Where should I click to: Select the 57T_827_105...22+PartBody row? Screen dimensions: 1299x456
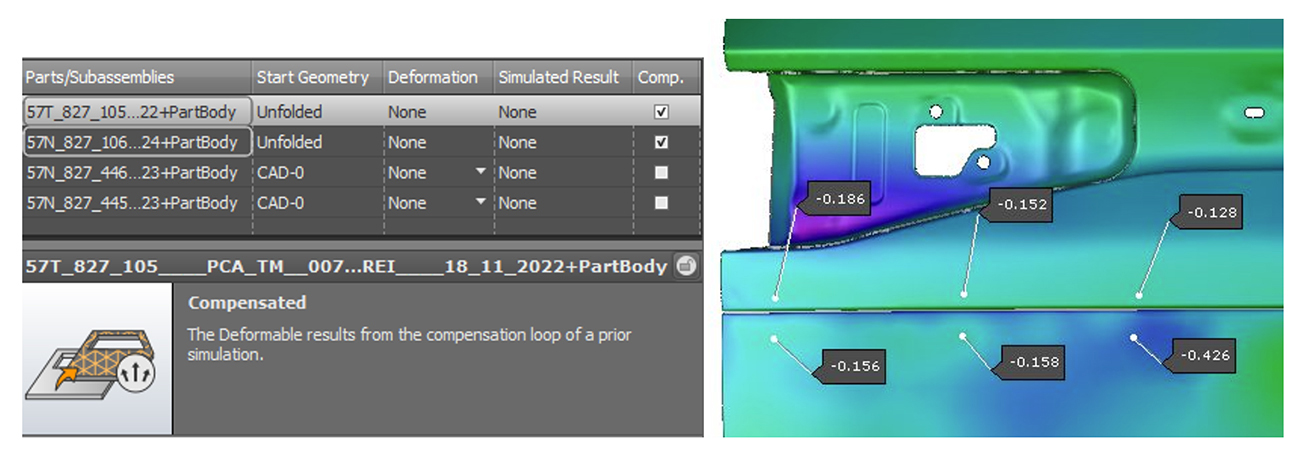coord(132,112)
